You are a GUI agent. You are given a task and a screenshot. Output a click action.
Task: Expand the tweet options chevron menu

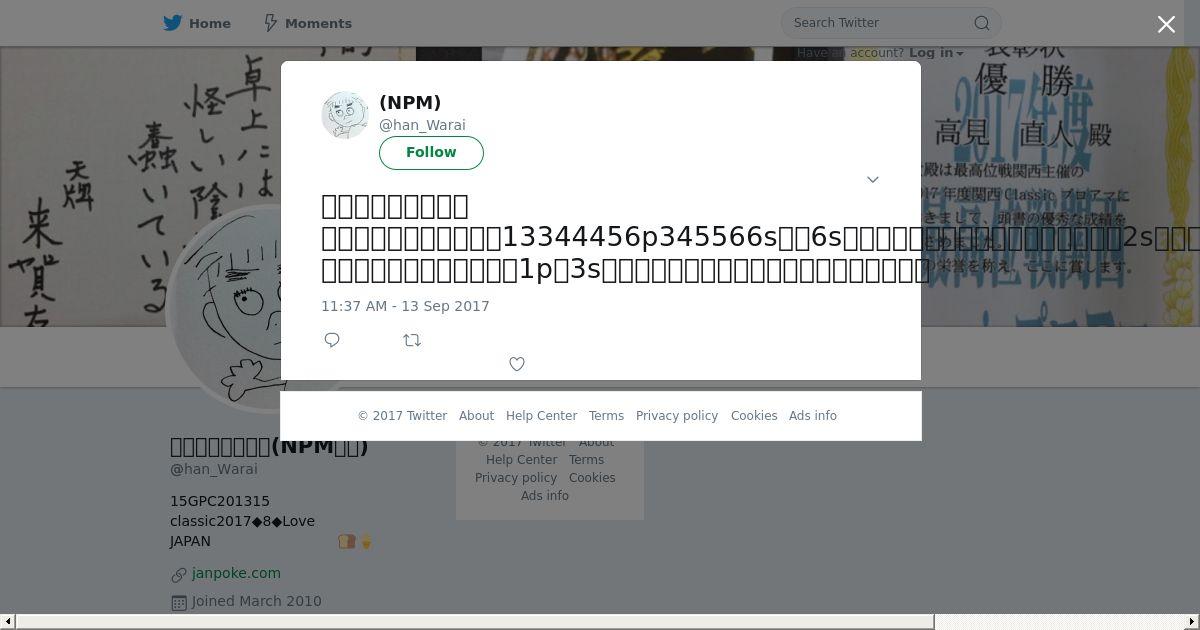click(x=873, y=180)
